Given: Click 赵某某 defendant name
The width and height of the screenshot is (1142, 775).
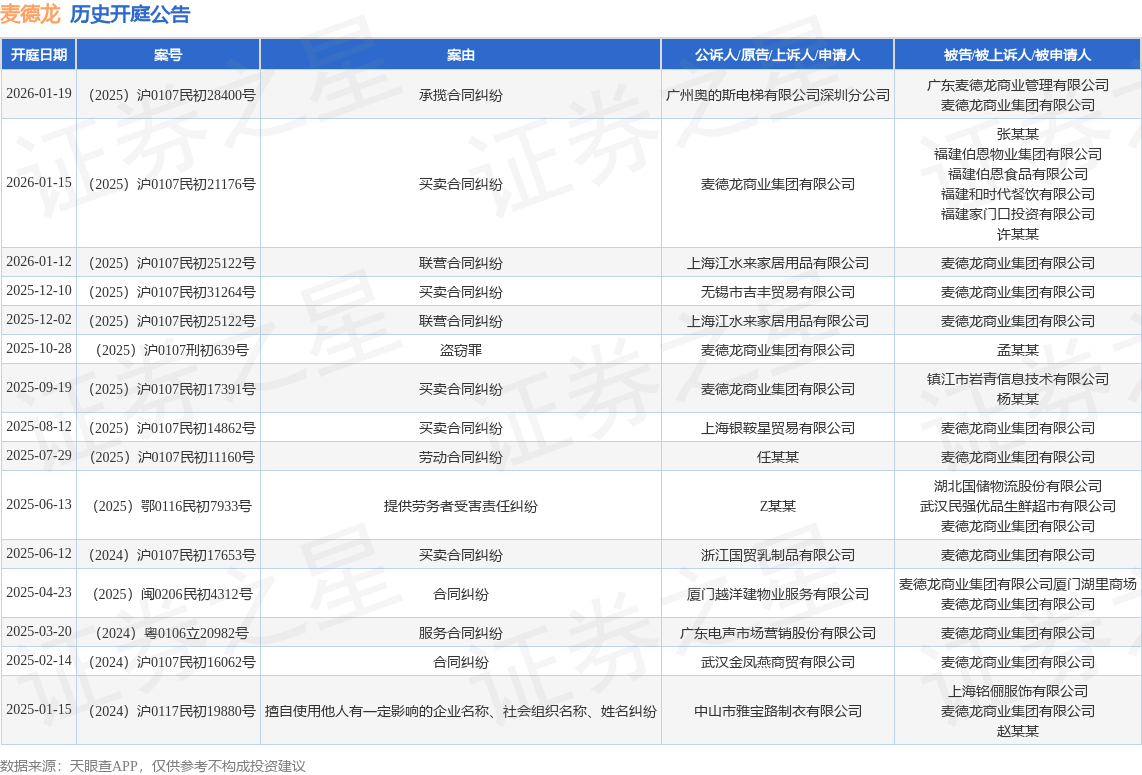Looking at the screenshot, I should pos(1017,731).
